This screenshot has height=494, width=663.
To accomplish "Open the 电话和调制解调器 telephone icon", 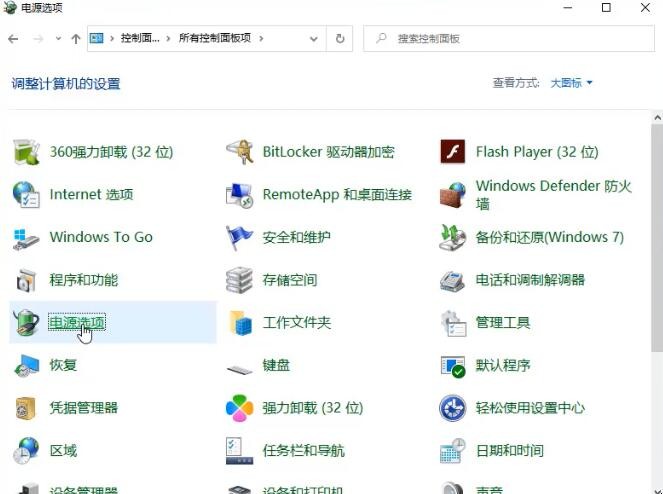I will coord(452,280).
